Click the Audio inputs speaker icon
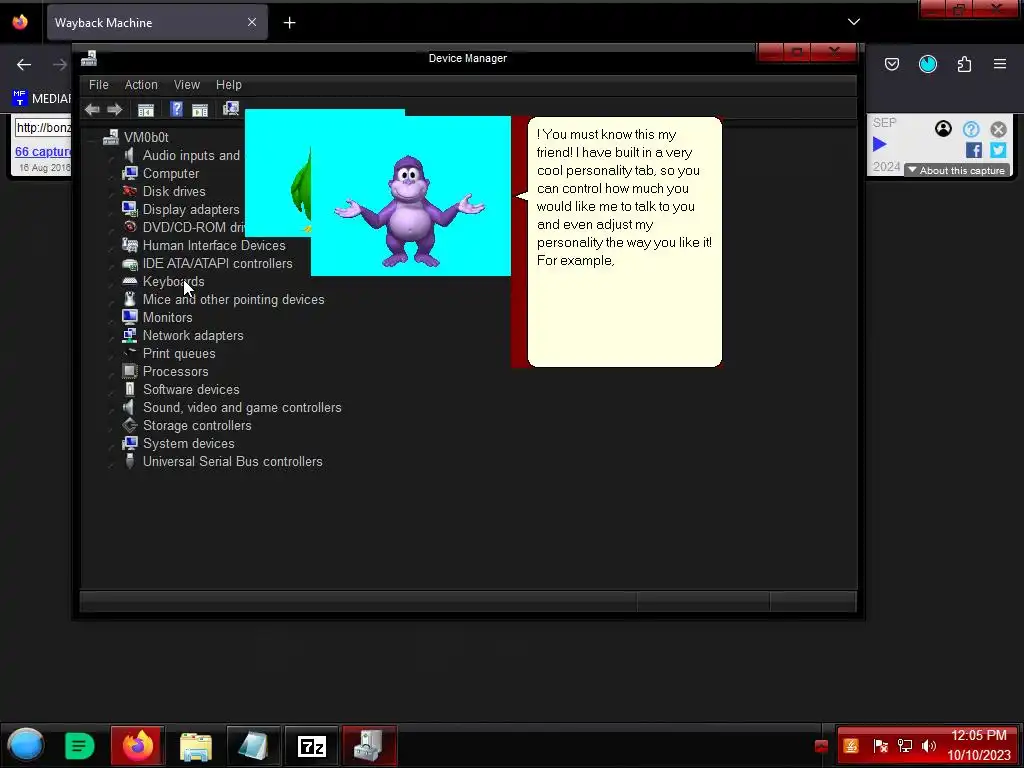The width and height of the screenshot is (1024, 768). click(129, 155)
